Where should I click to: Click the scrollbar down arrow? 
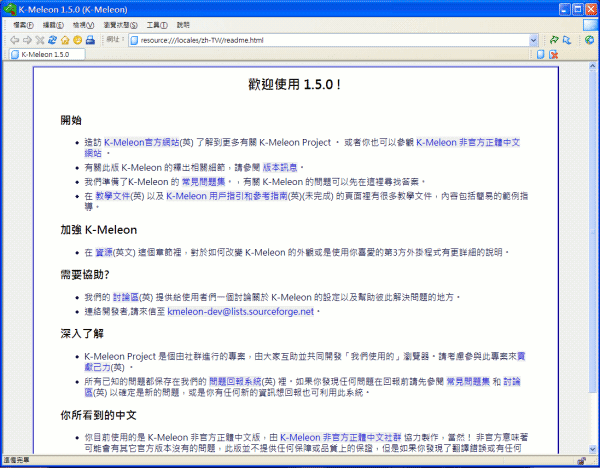592,449
